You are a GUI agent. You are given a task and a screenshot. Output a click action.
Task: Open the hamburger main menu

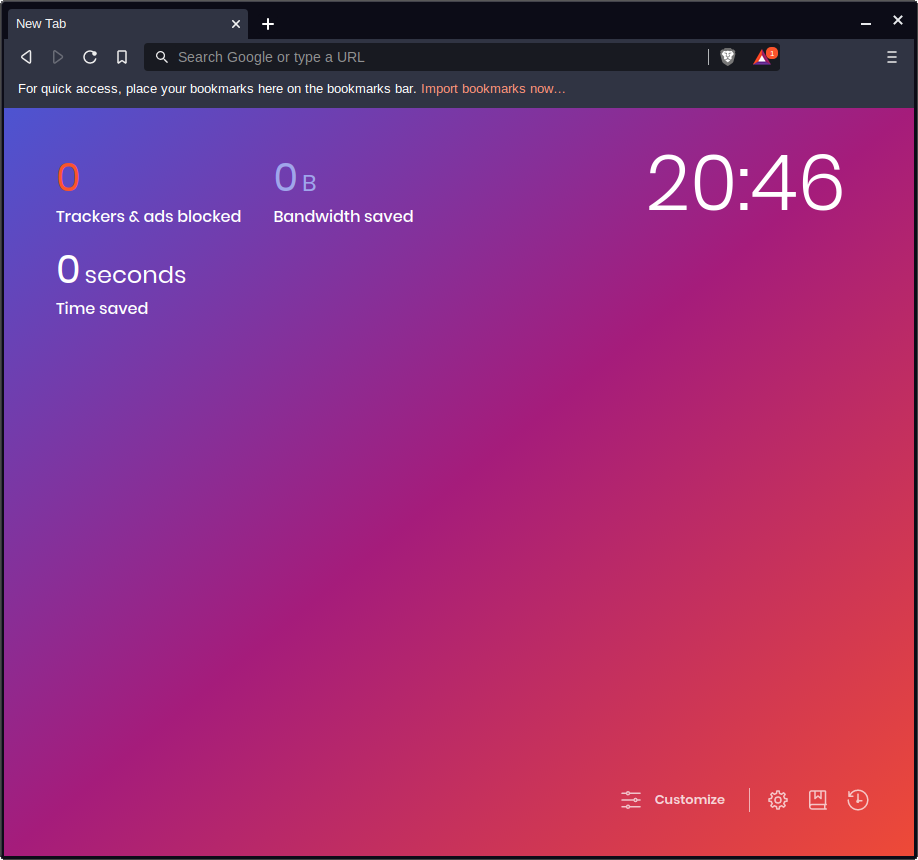[x=892, y=57]
